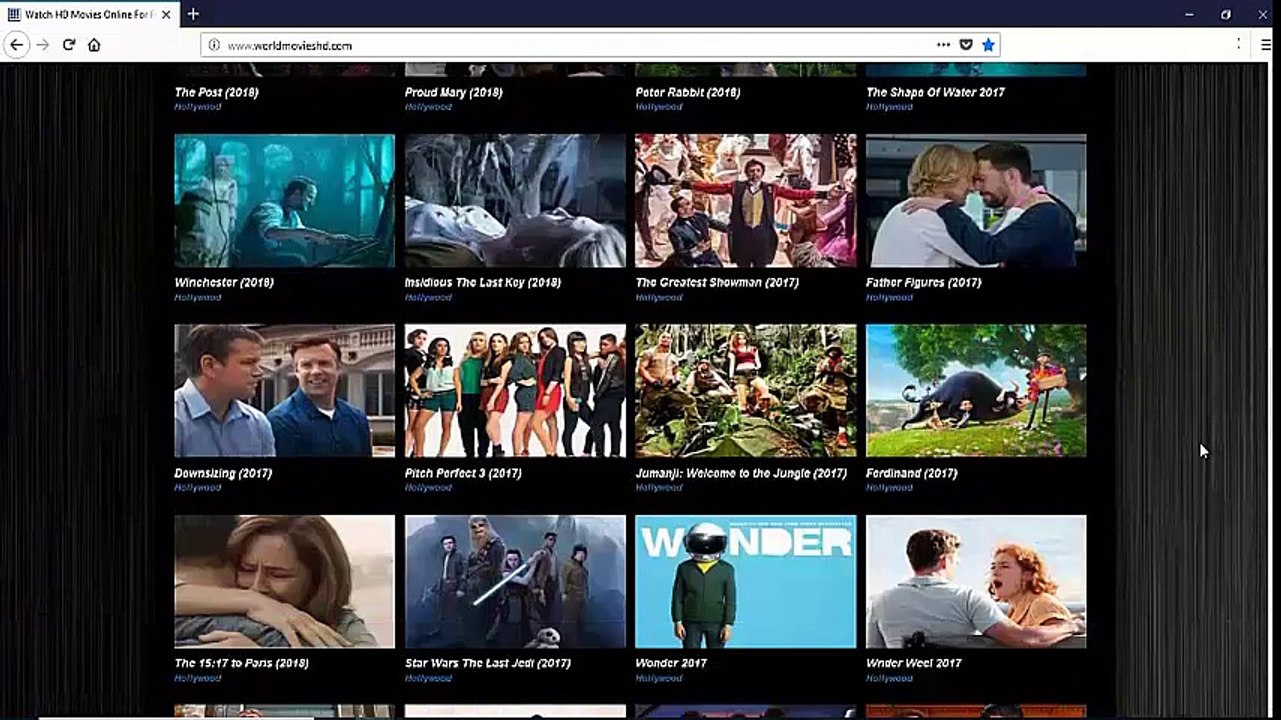1281x720 pixels.
Task: Click the title link The Post (2018)
Action: tap(217, 92)
